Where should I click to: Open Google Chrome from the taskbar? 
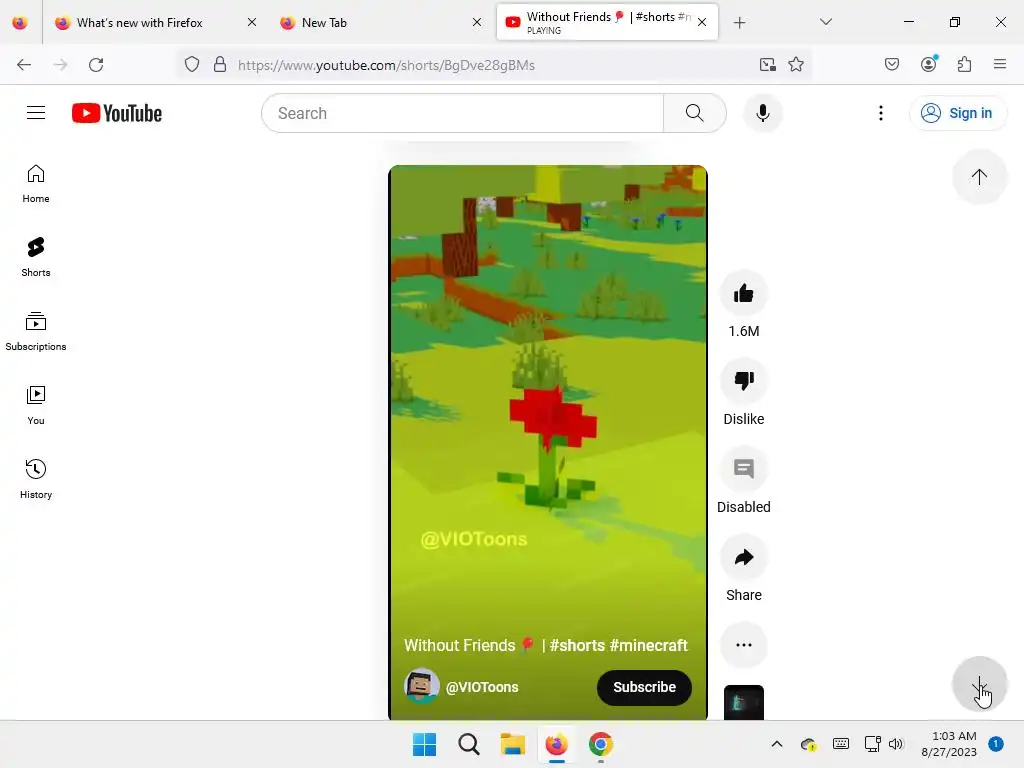[601, 744]
